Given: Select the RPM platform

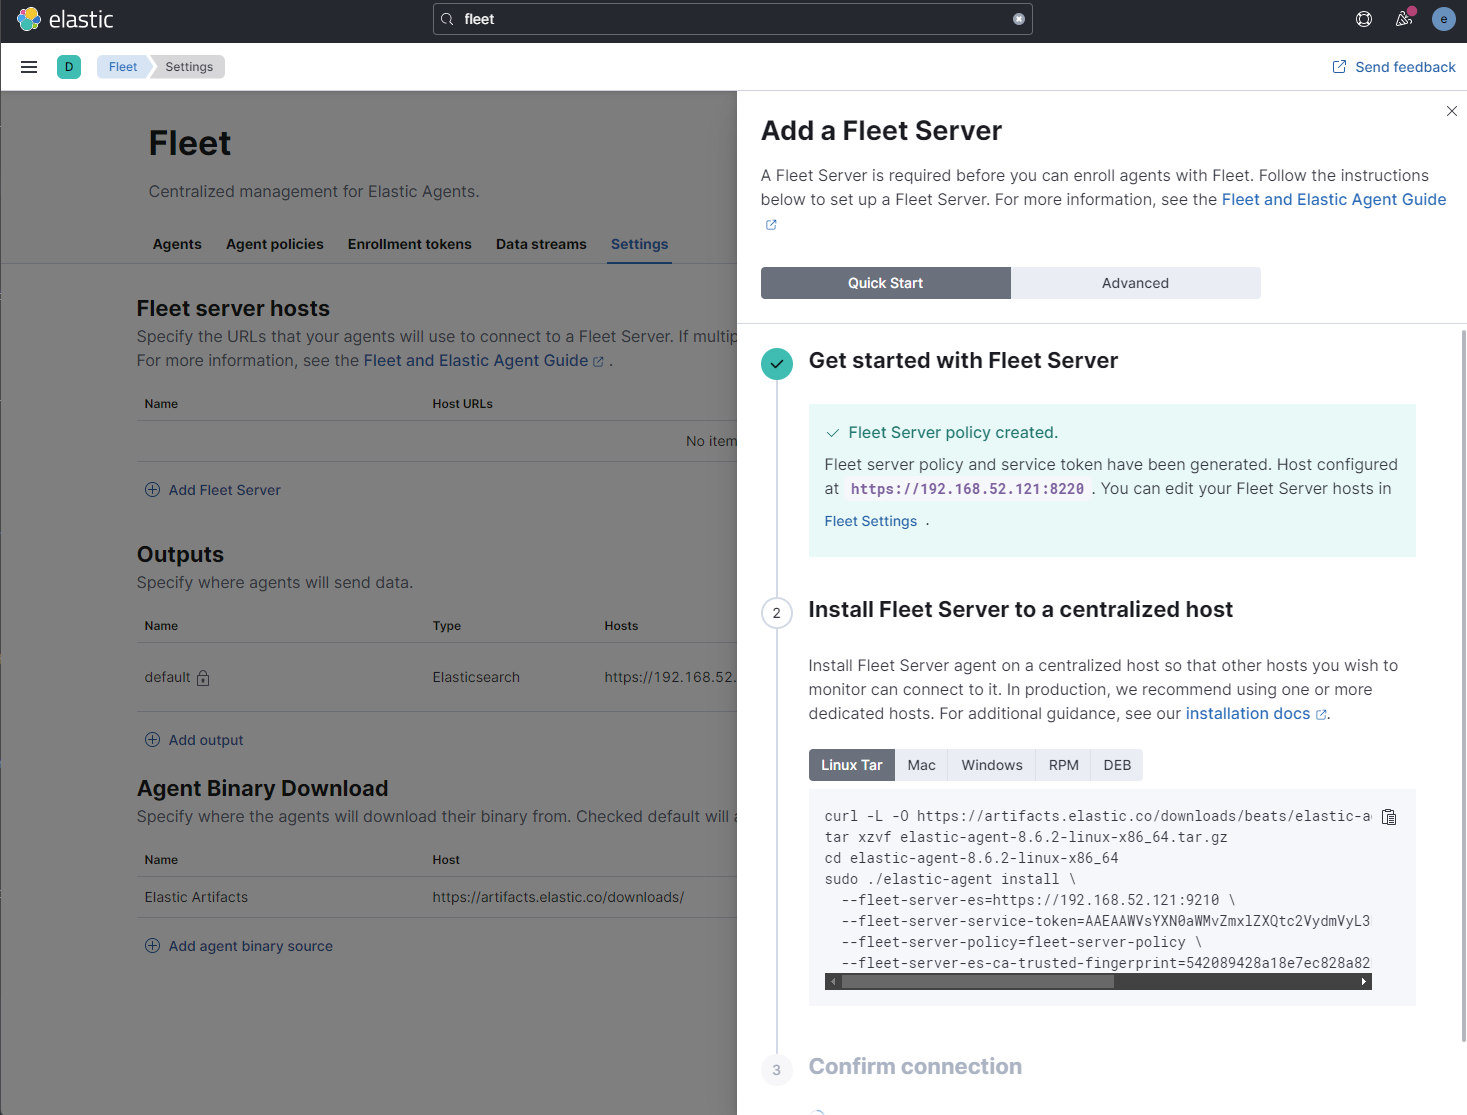Looking at the screenshot, I should tap(1064, 765).
